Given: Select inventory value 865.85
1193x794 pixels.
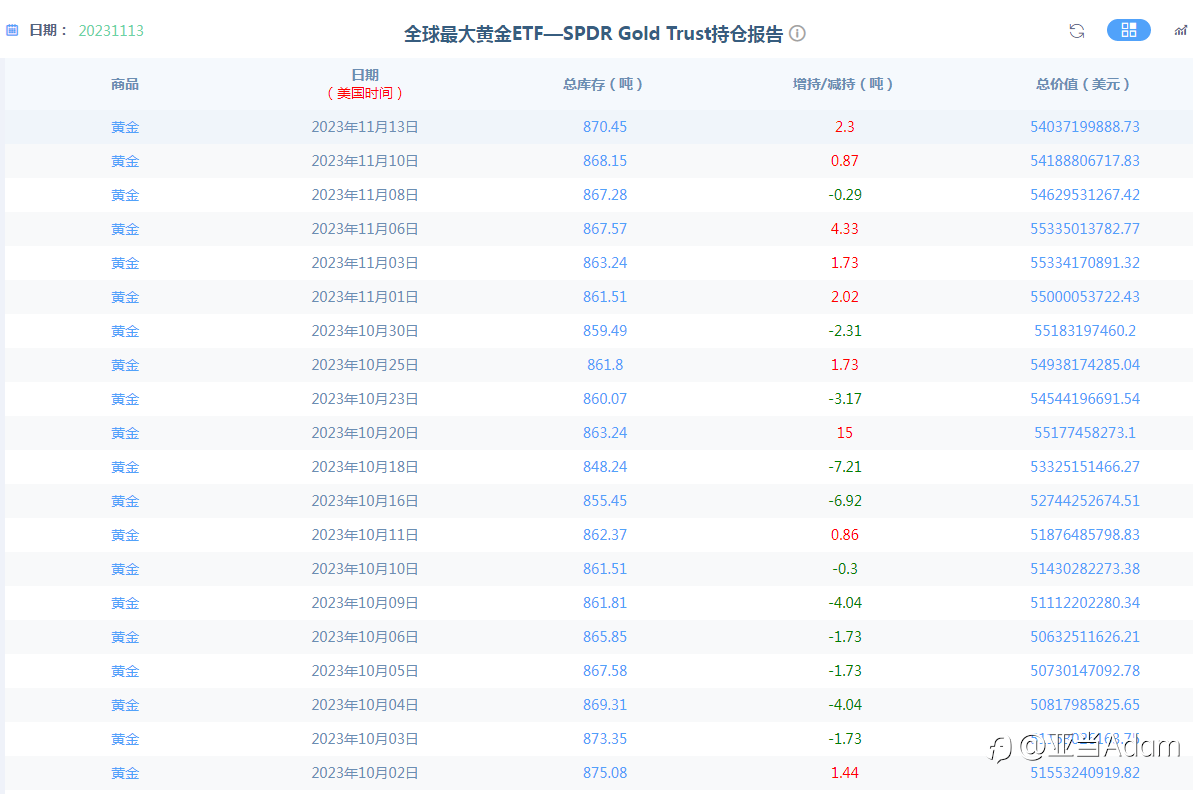Looking at the screenshot, I should (605, 637).
